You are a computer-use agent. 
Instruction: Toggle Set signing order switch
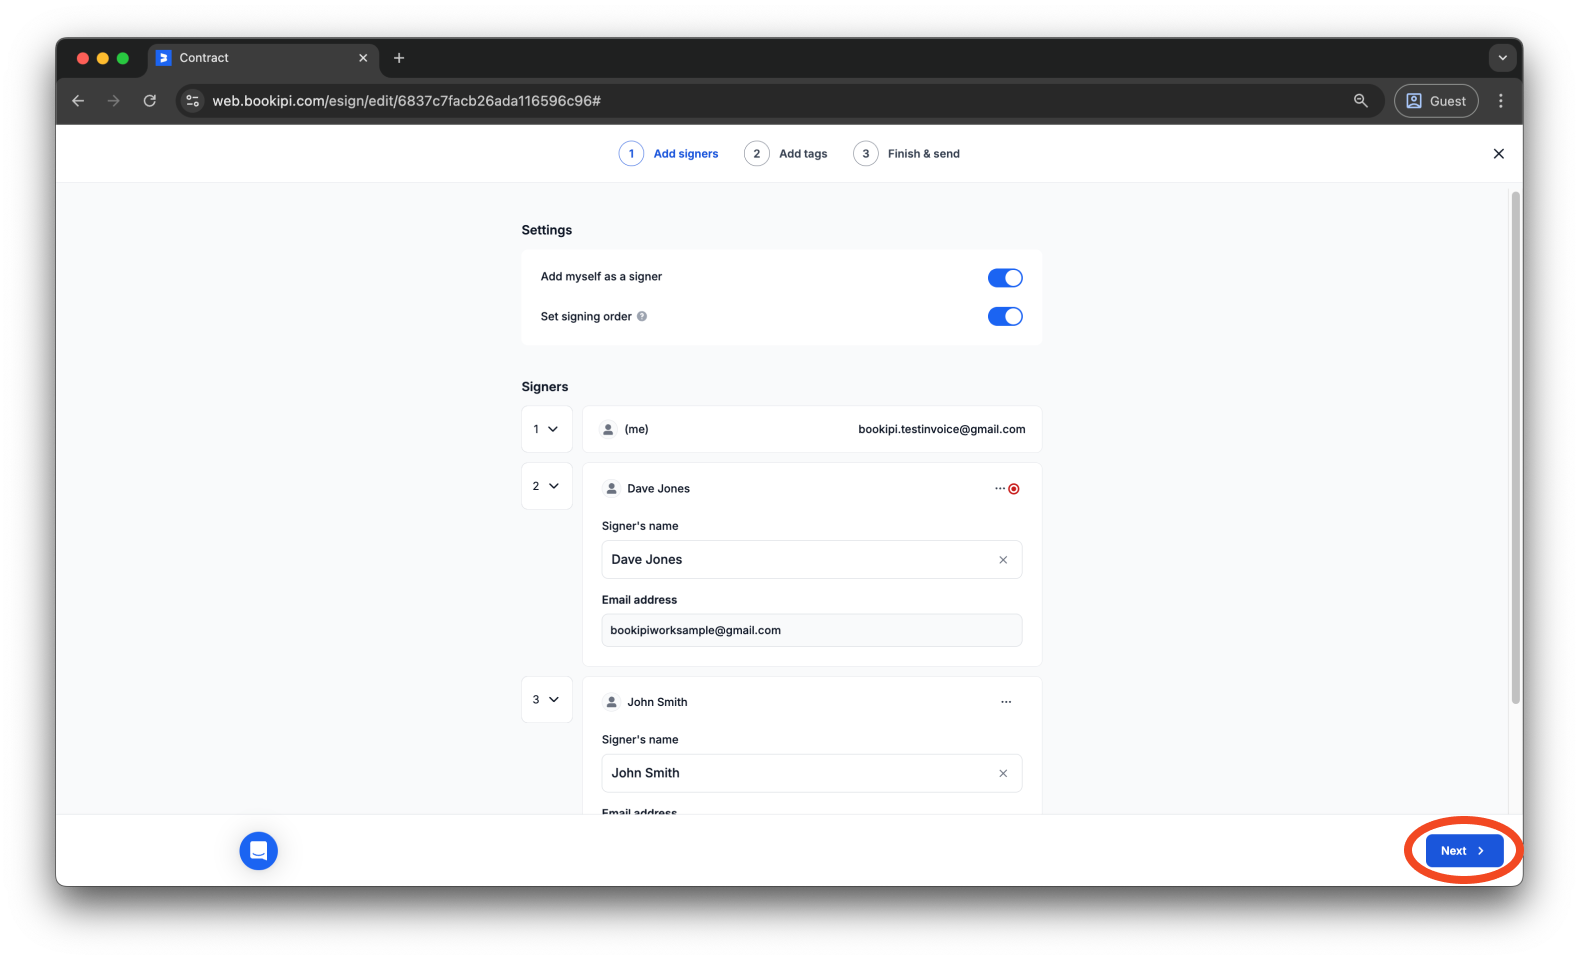(x=1005, y=317)
